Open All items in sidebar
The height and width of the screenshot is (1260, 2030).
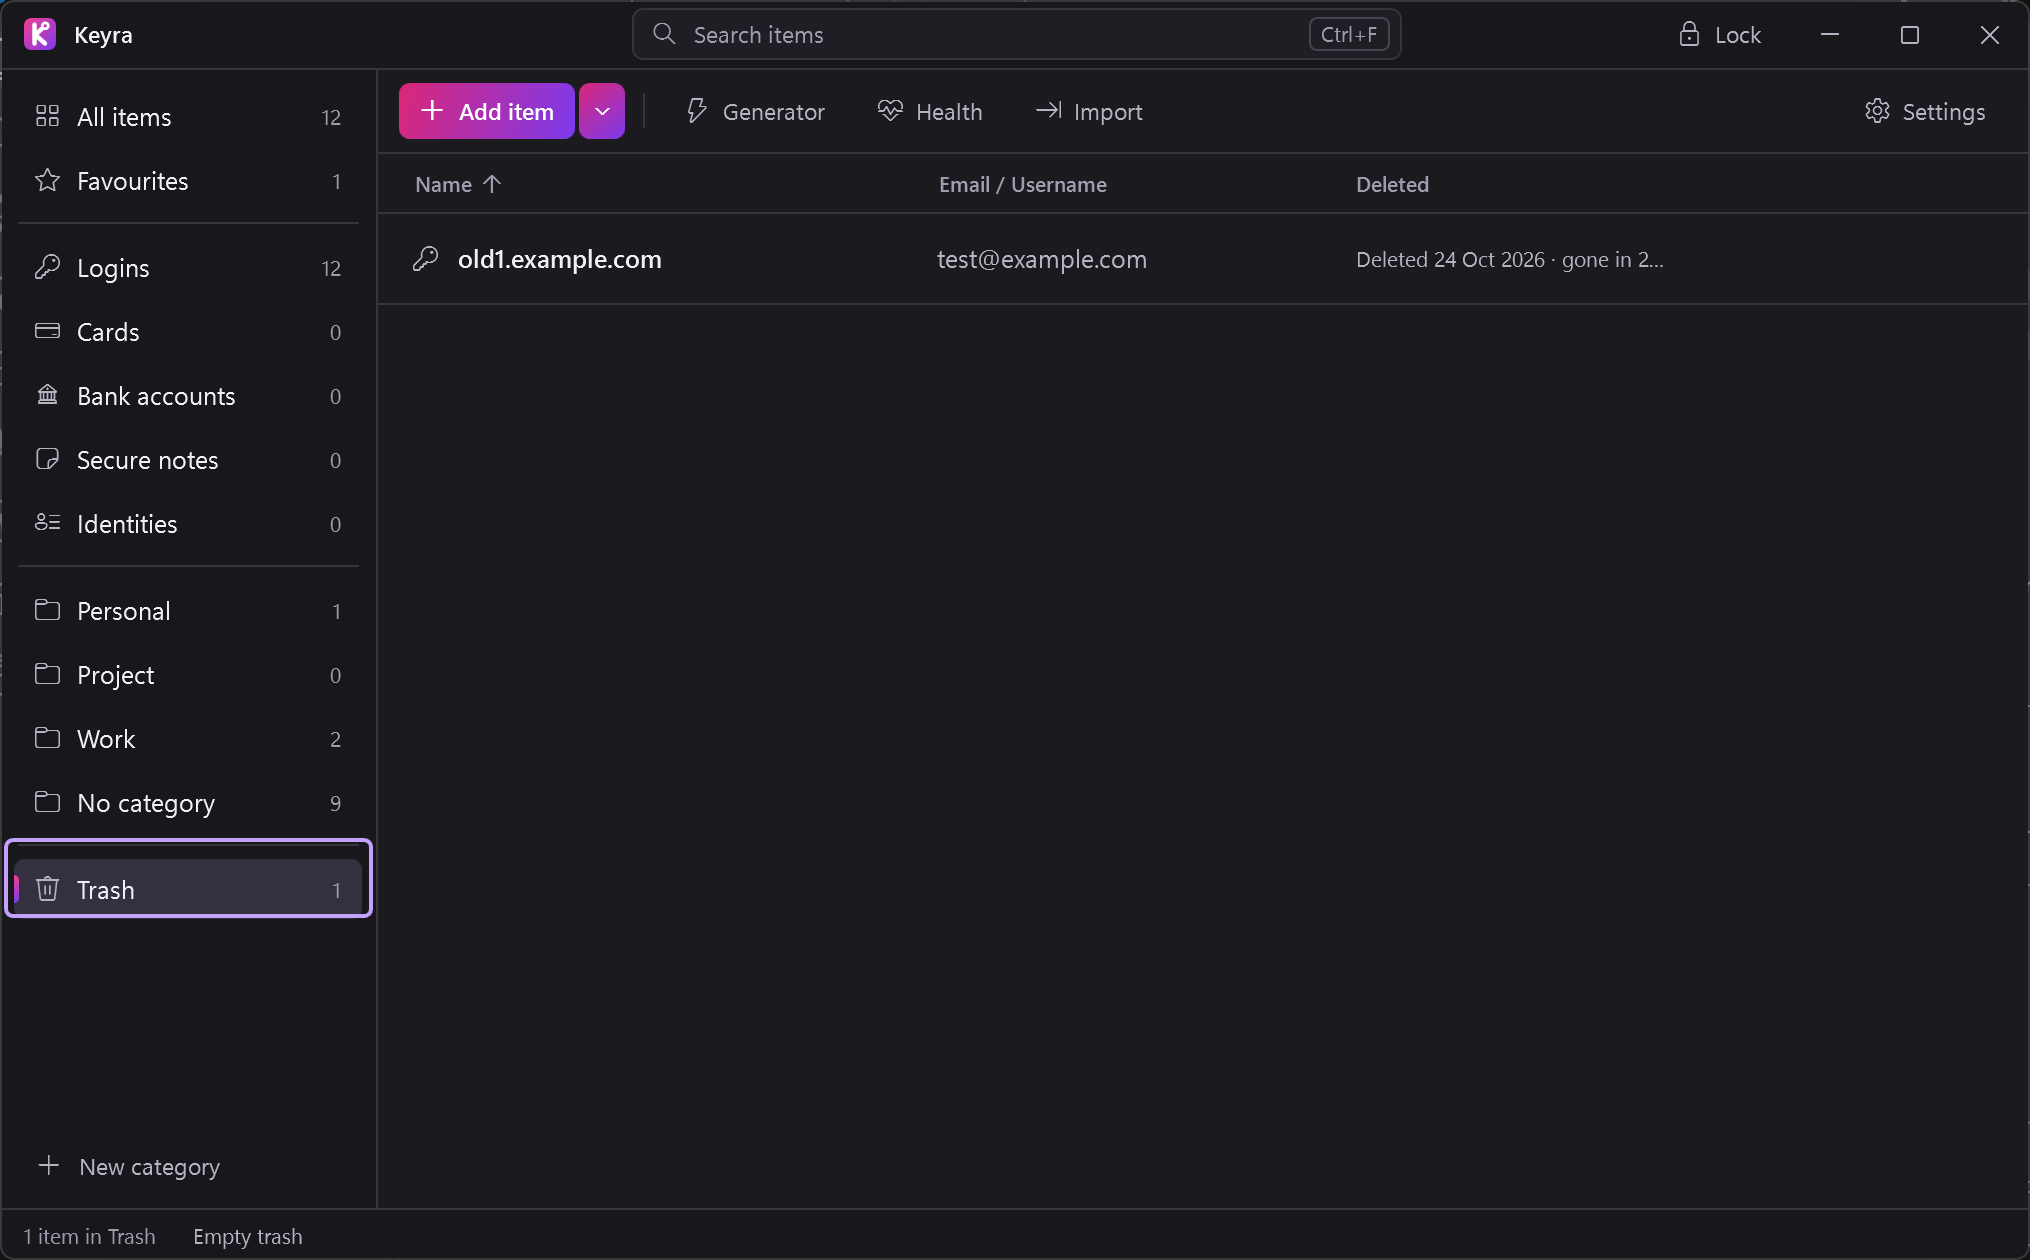(x=188, y=117)
